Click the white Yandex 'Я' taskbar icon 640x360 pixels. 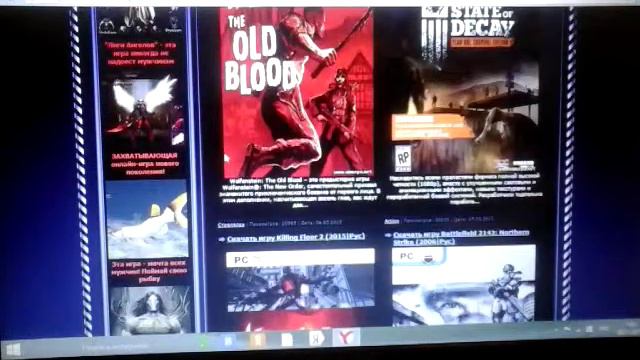(316, 339)
